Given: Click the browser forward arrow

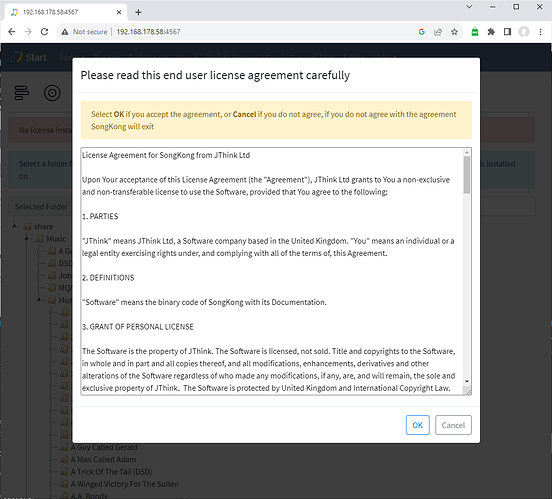Looking at the screenshot, I should click(x=28, y=32).
